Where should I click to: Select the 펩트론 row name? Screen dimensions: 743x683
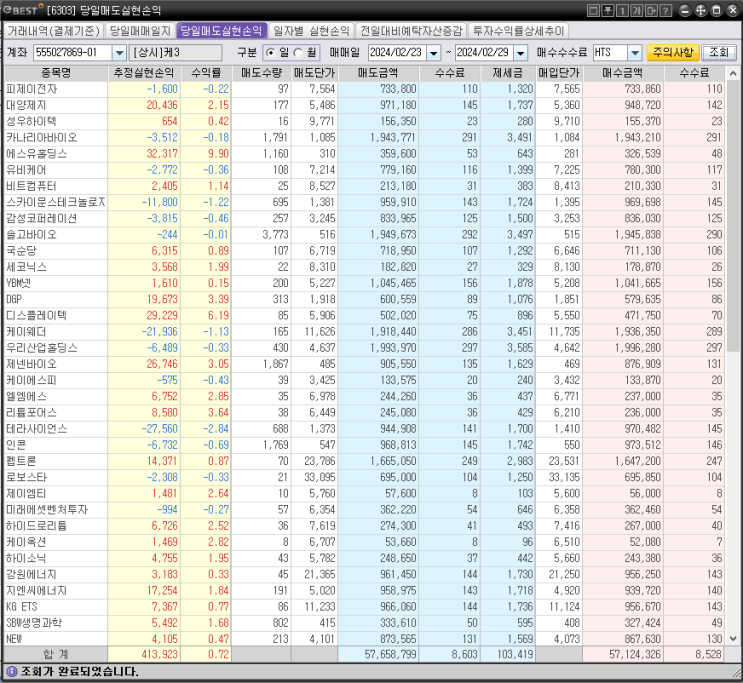(x=21, y=461)
